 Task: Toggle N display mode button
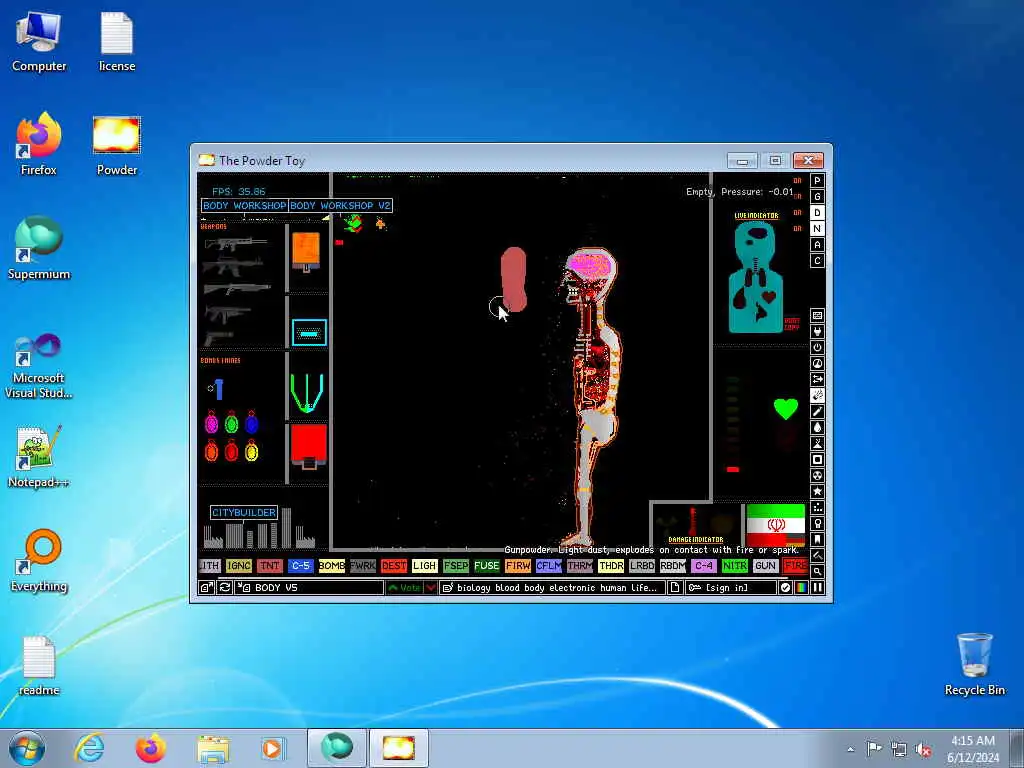(x=817, y=229)
